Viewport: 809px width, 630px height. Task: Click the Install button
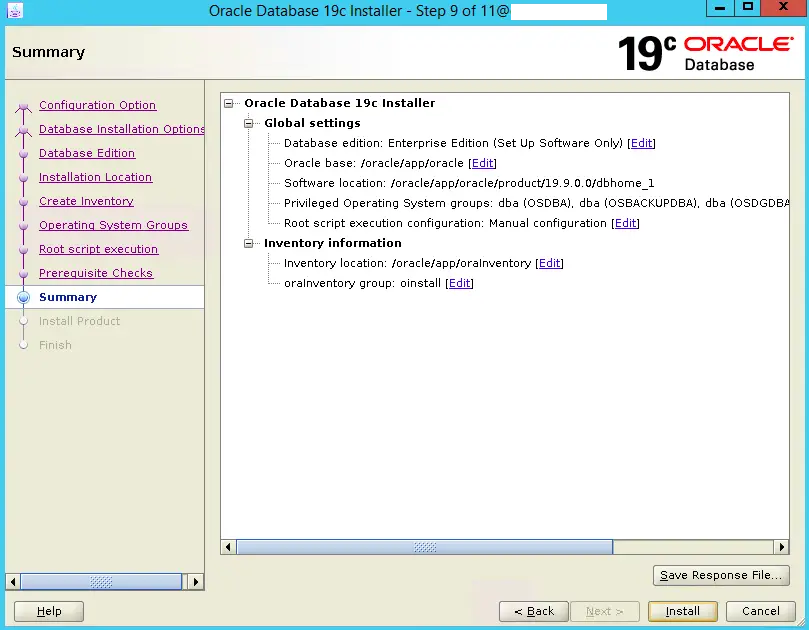click(683, 611)
